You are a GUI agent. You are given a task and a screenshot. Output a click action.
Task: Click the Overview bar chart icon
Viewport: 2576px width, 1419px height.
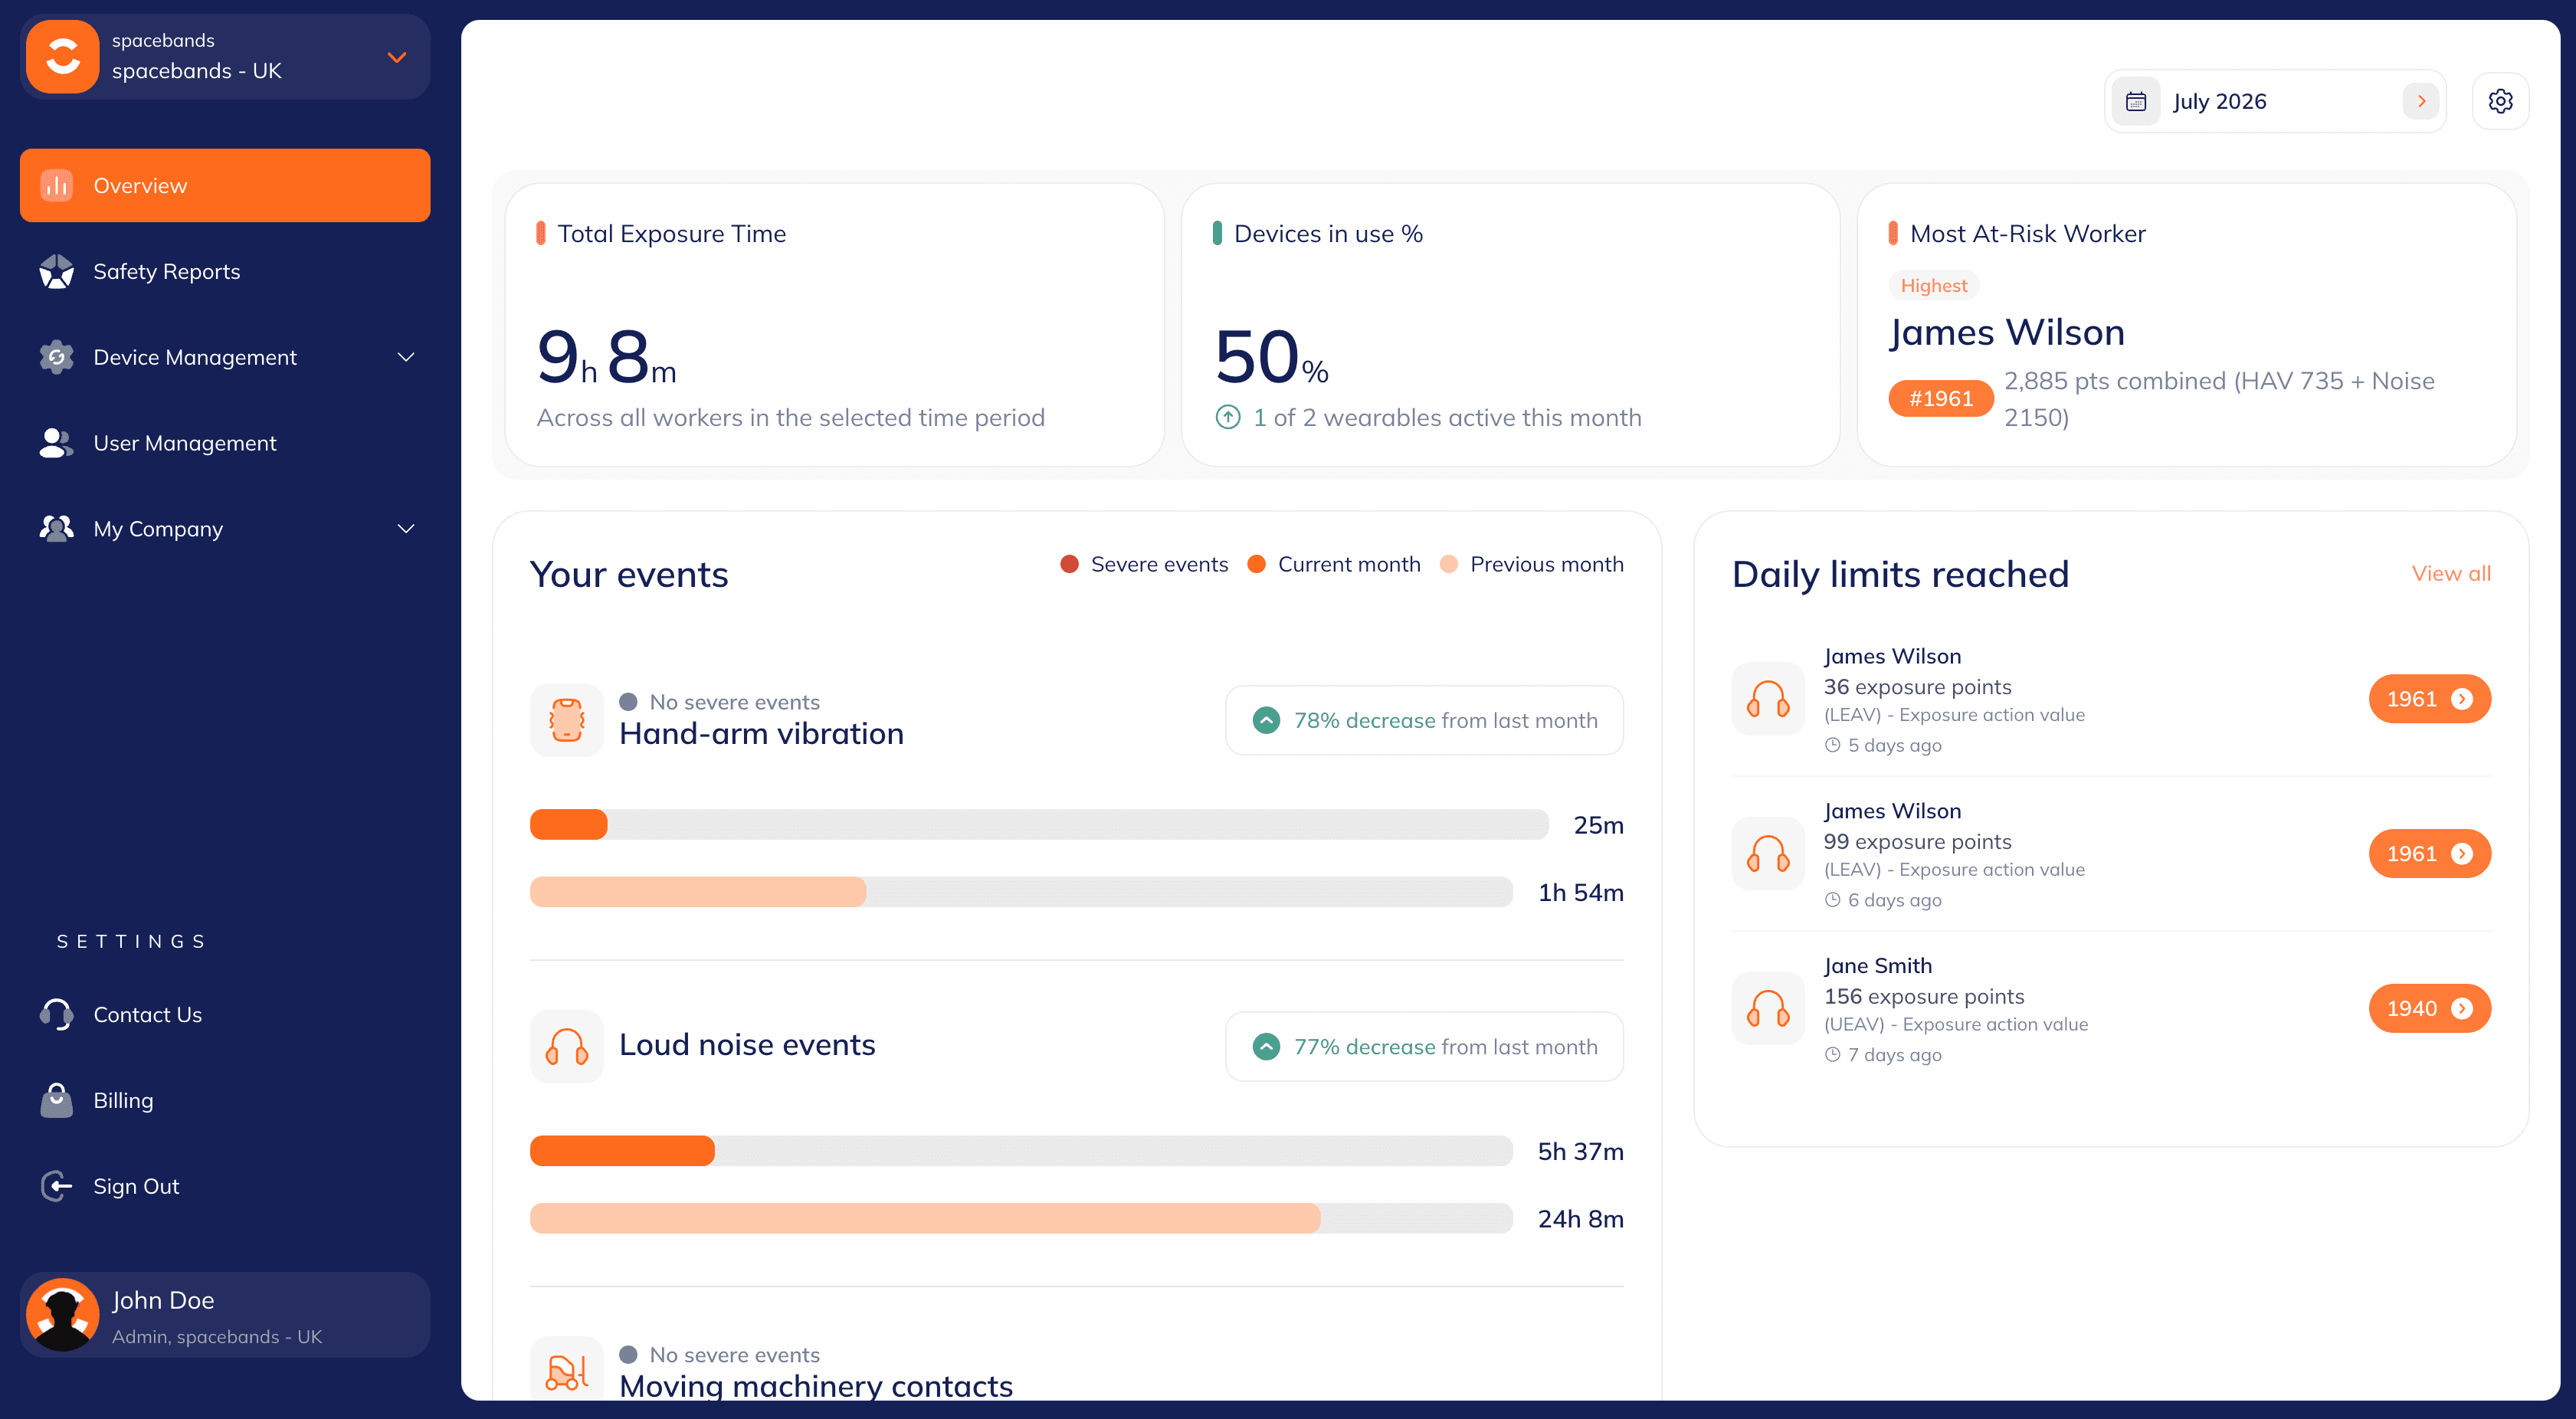click(57, 185)
